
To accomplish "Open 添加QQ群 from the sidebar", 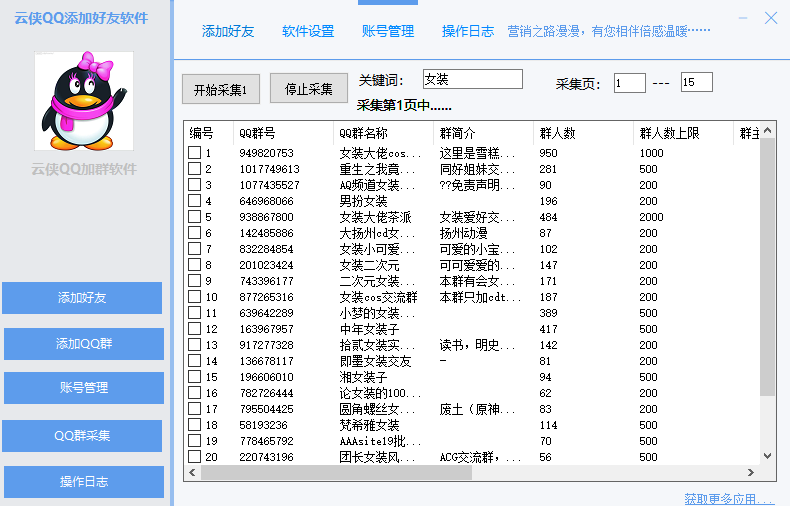I will click(x=83, y=344).
